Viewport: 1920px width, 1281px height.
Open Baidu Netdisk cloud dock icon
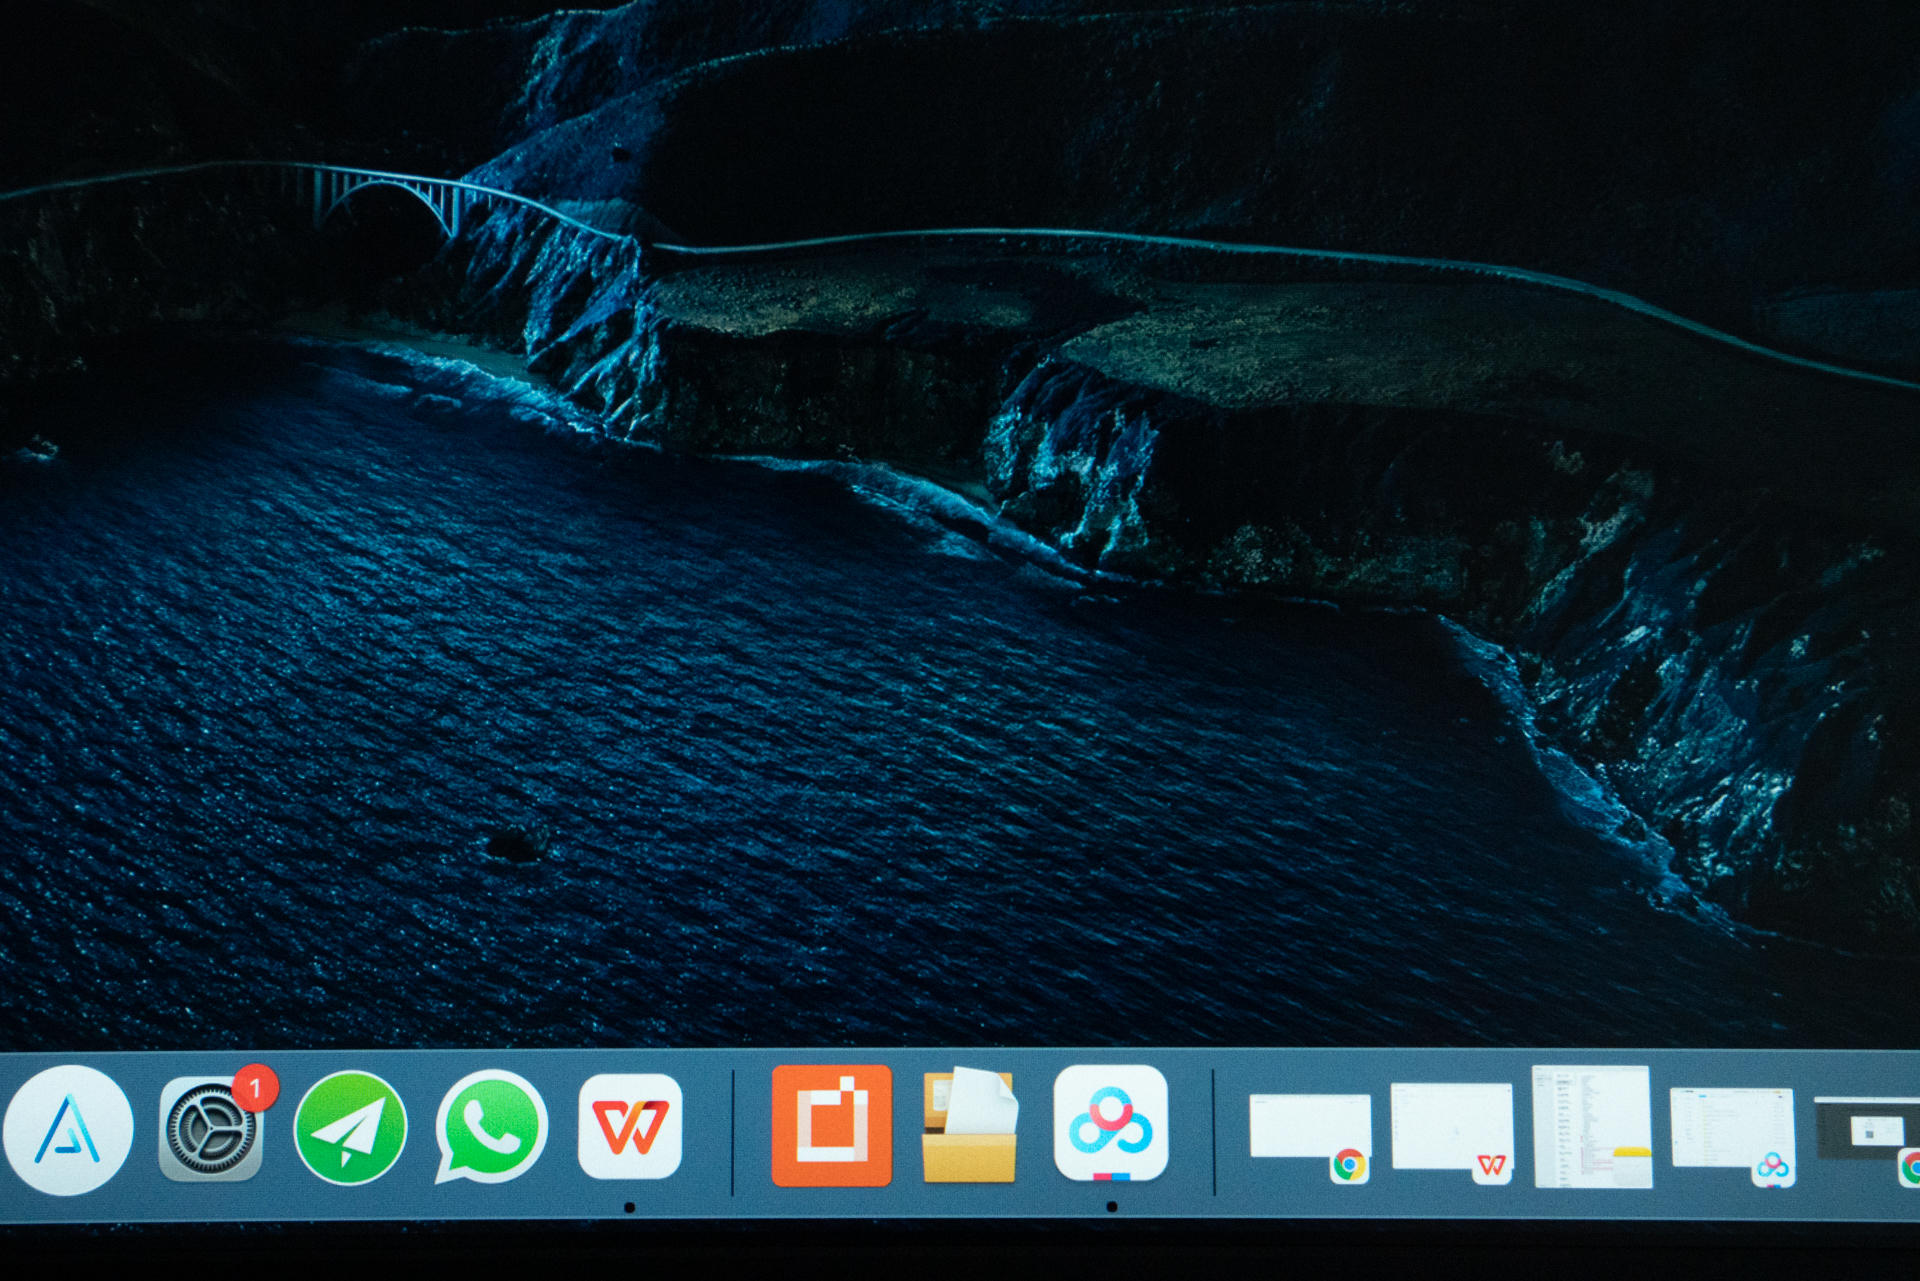[1111, 1122]
